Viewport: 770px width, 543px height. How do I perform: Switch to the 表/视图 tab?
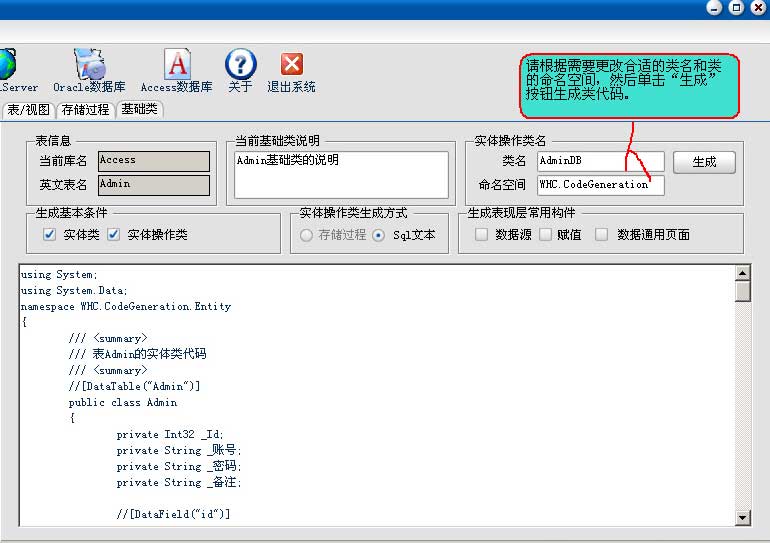pos(28,109)
